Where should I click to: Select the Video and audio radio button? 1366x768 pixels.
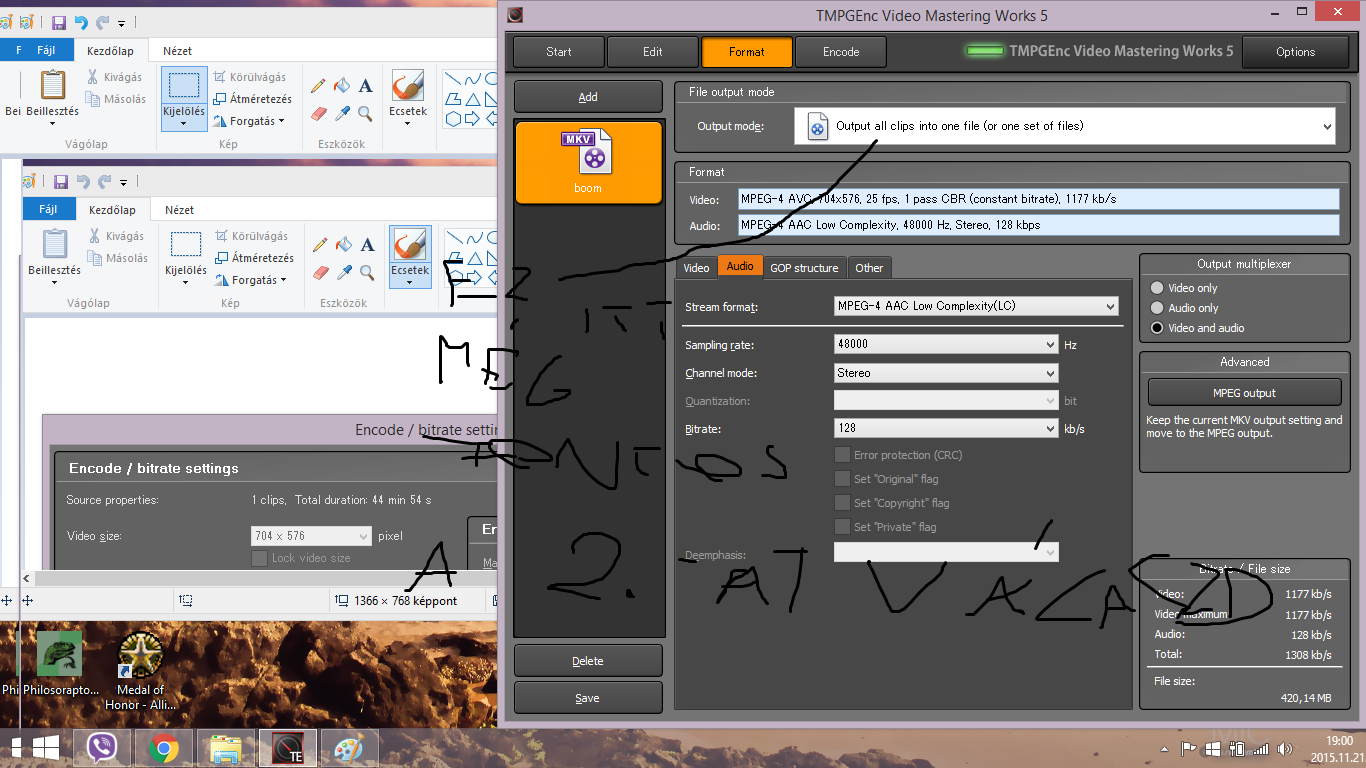(x=1158, y=328)
